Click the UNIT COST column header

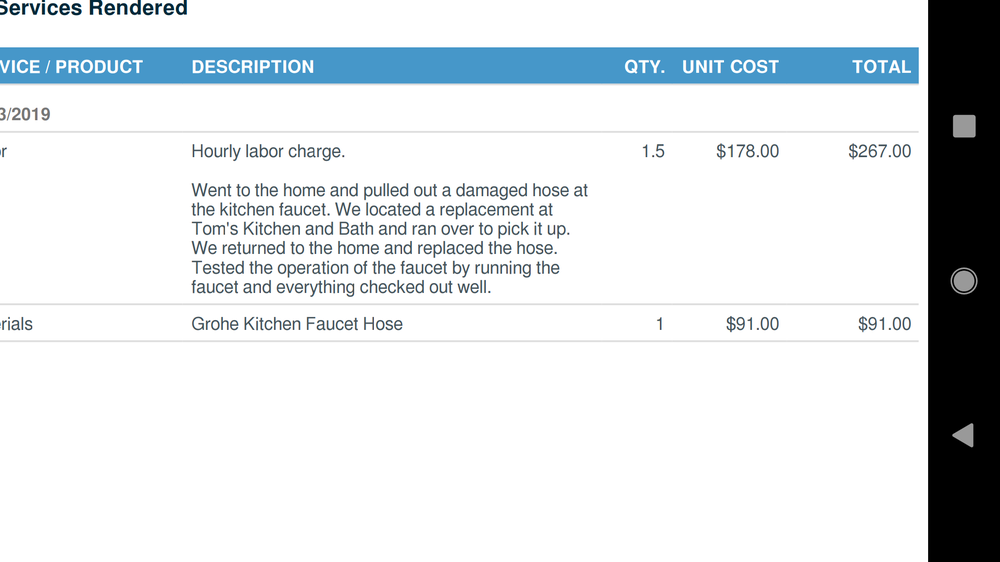click(x=730, y=67)
